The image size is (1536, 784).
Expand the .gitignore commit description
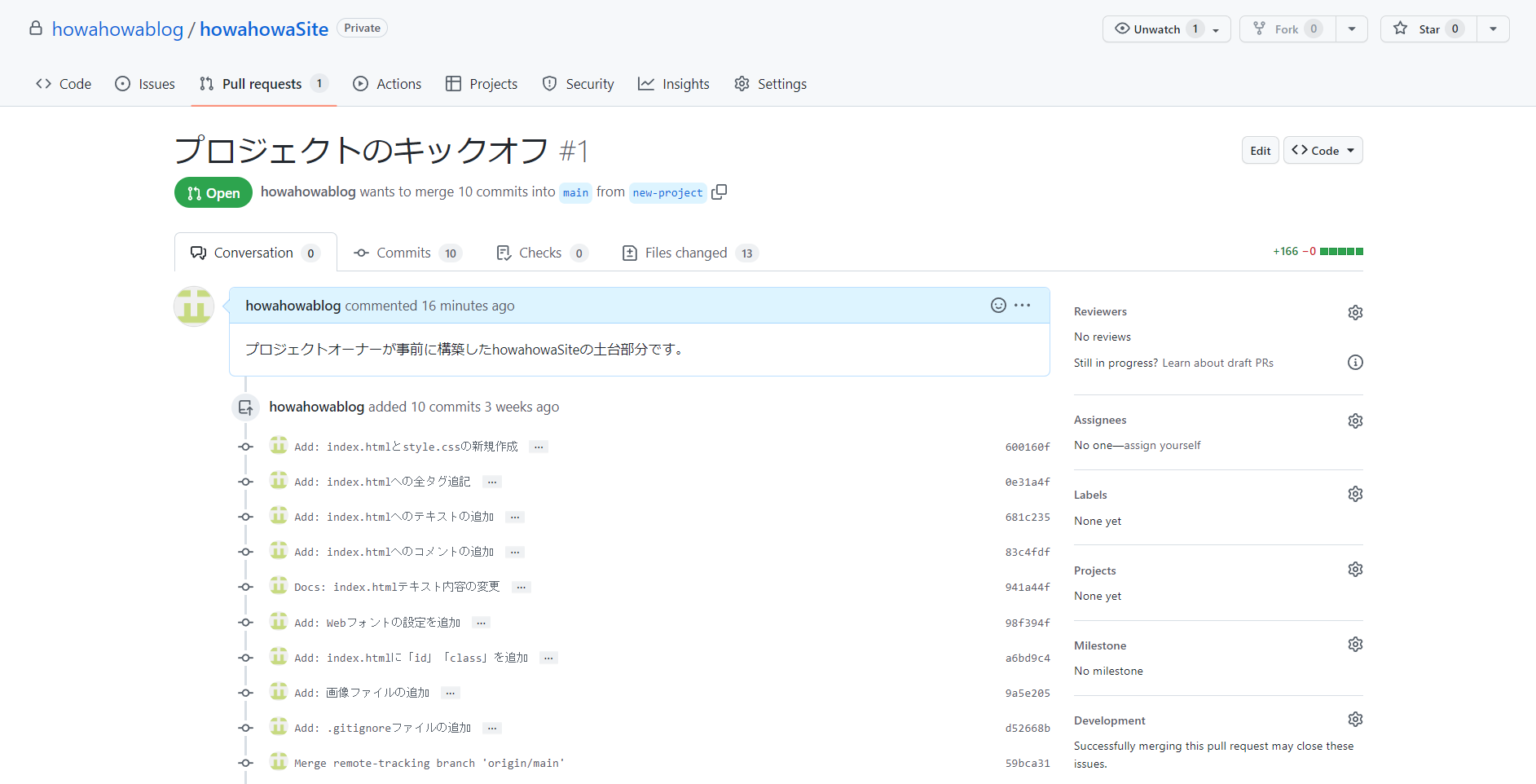click(492, 728)
